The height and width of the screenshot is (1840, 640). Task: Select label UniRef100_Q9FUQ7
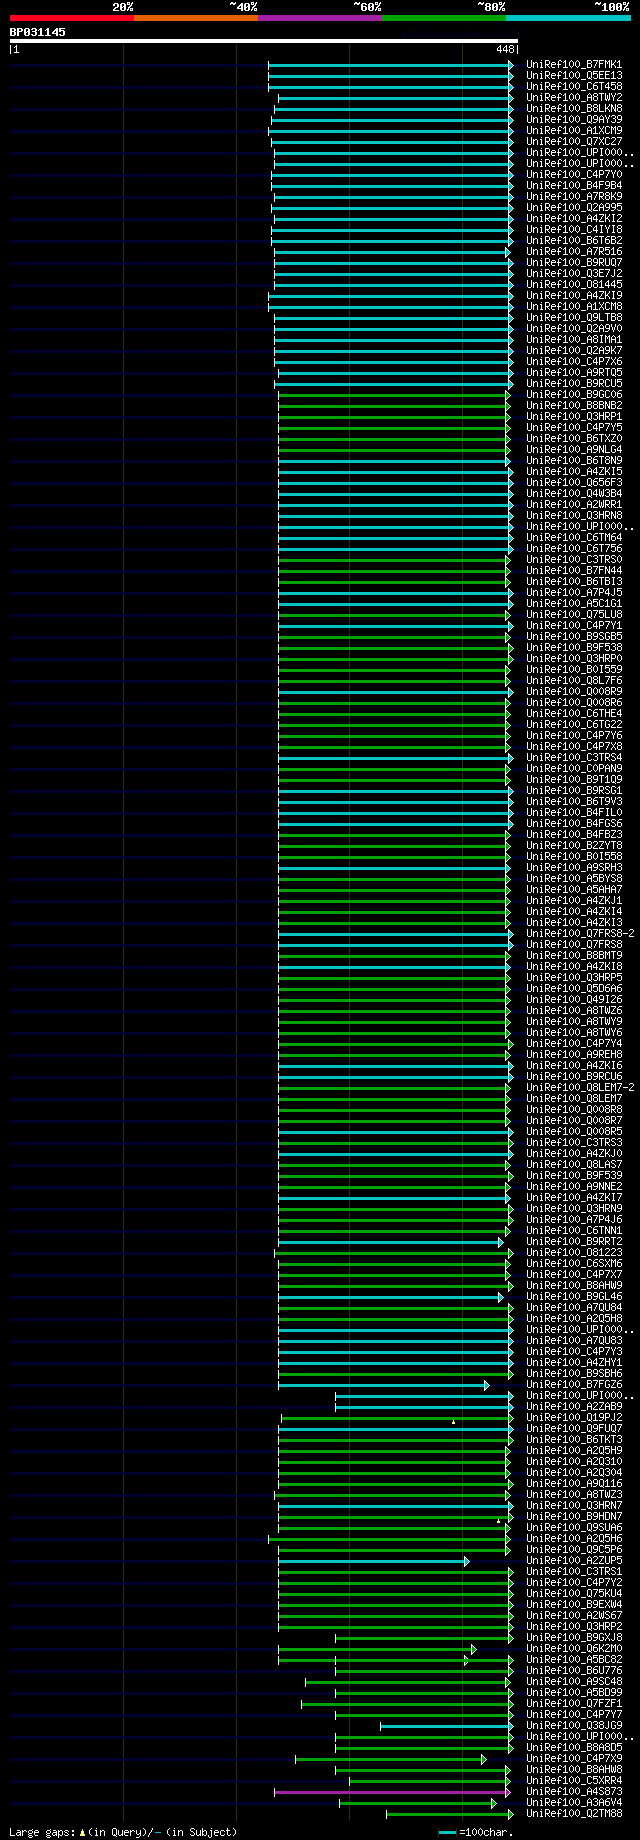(x=574, y=1428)
